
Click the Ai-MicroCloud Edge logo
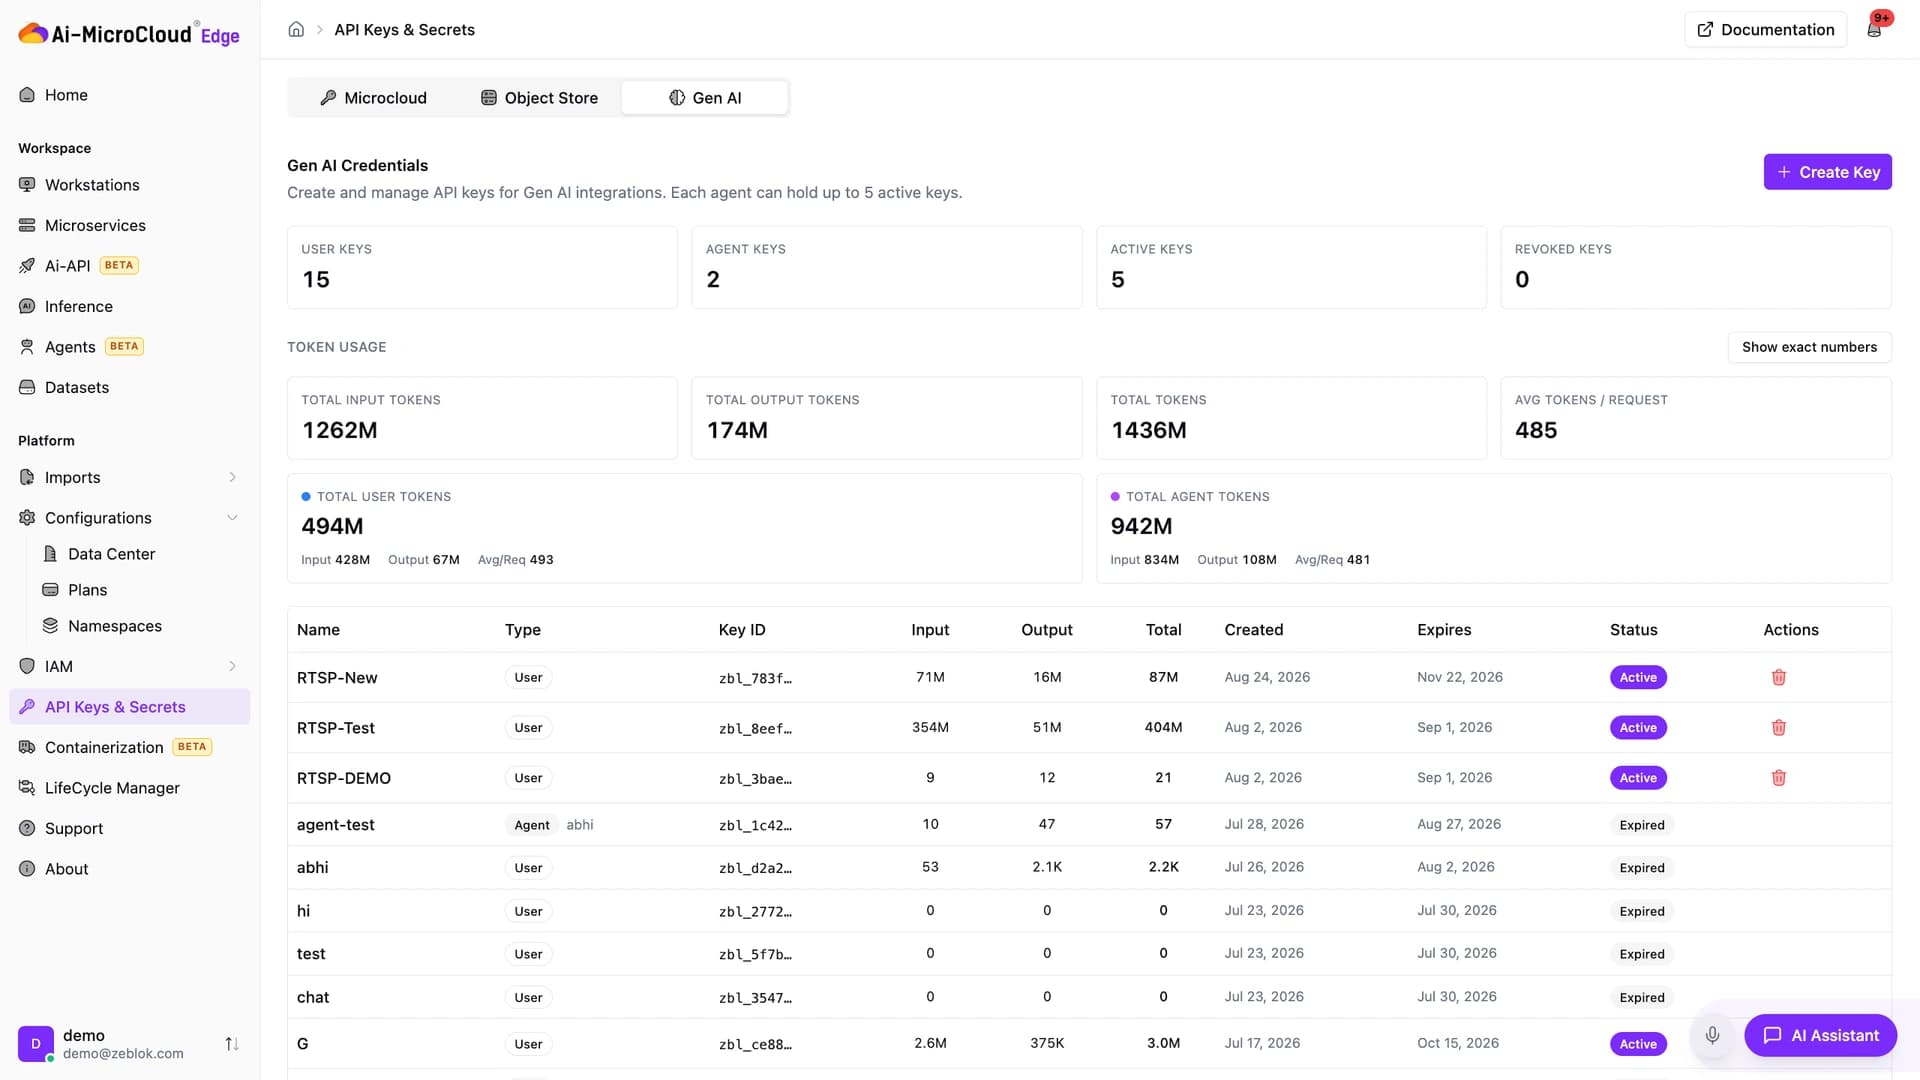129,34
